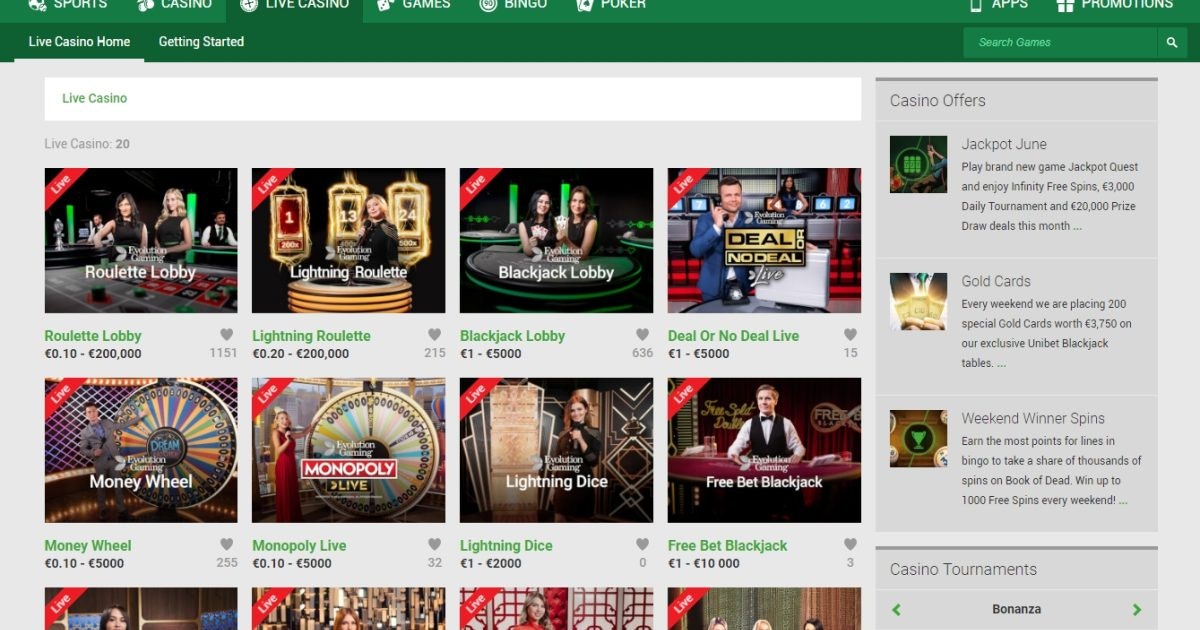This screenshot has height=630, width=1200.
Task: Open the Bingo section
Action: pyautogui.click(x=526, y=5)
